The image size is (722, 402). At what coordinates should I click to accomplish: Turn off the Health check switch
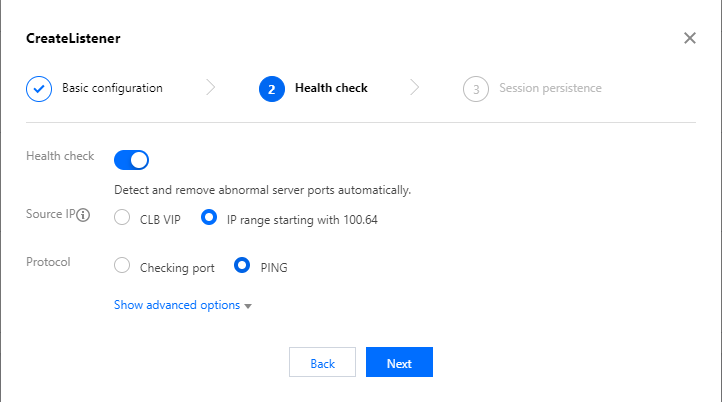[x=131, y=159]
